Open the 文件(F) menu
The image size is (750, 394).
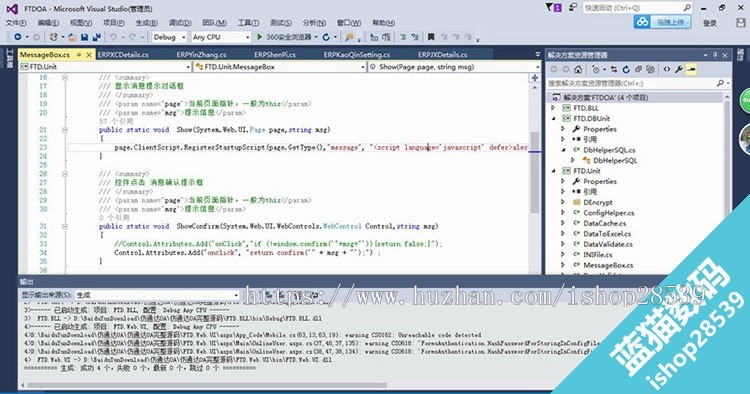tap(16, 22)
